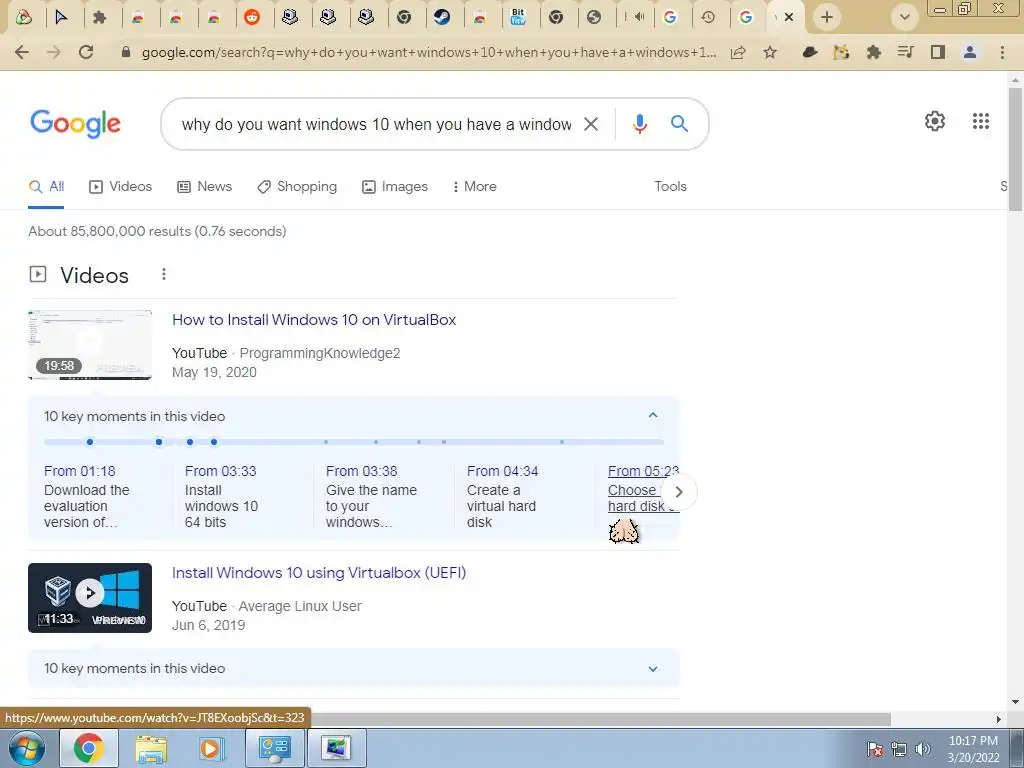Open key moment From 03:38
Viewport: 1024px width, 768px height.
tap(371, 496)
